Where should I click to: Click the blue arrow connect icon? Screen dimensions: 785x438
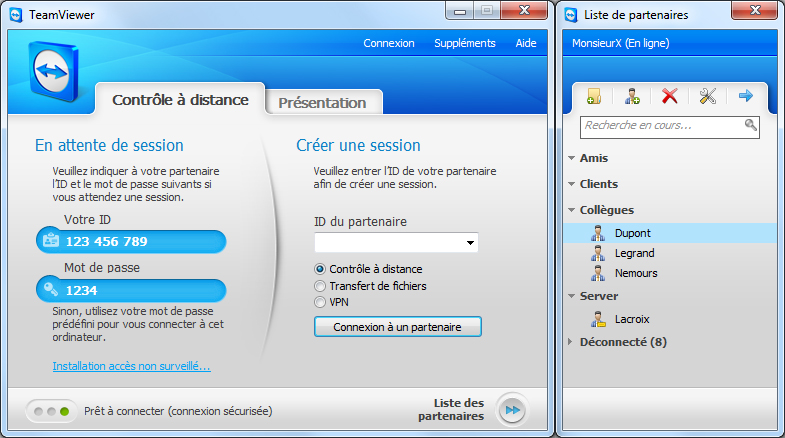745,95
